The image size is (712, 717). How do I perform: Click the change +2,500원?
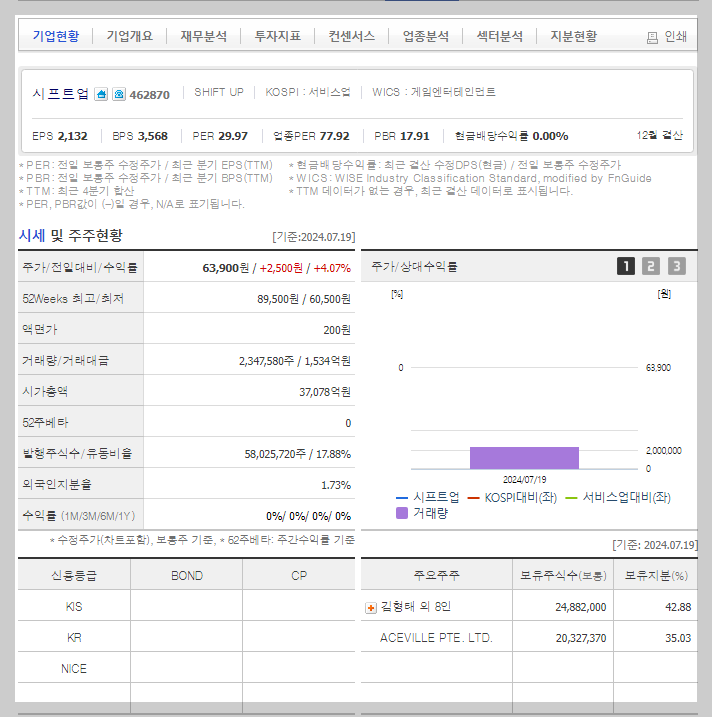click(281, 268)
